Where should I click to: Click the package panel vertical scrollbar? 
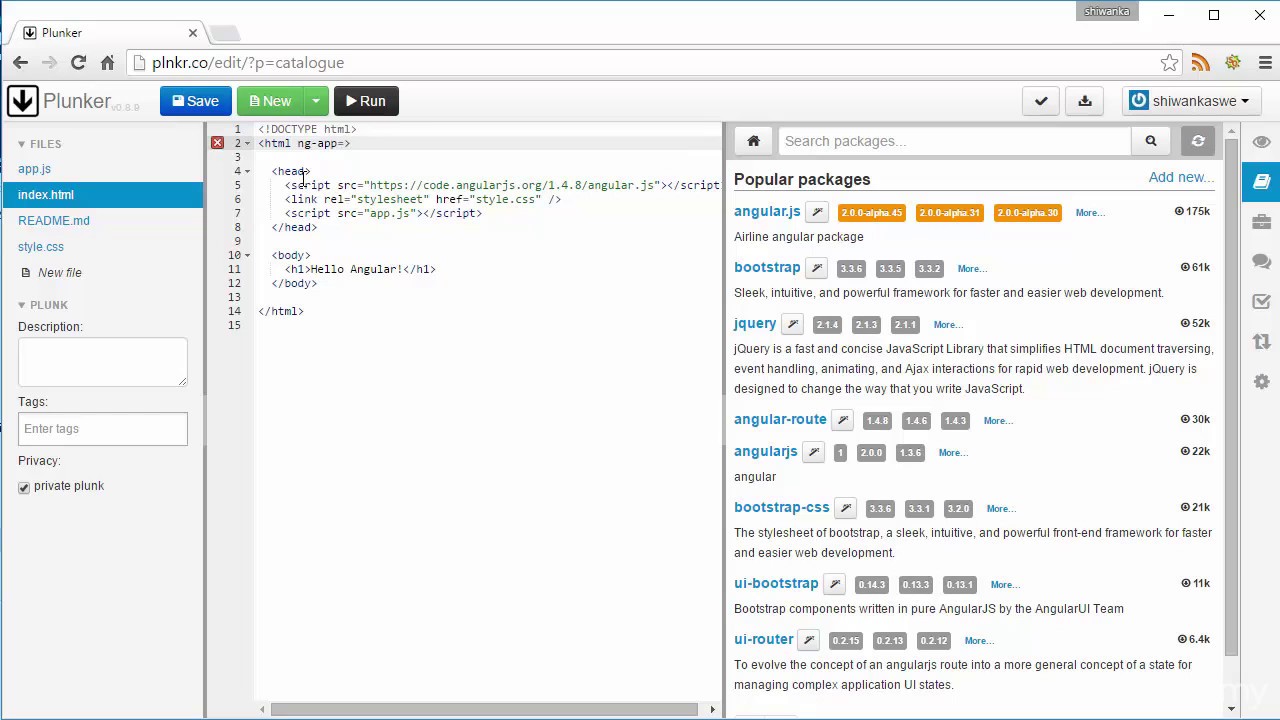[1231, 398]
